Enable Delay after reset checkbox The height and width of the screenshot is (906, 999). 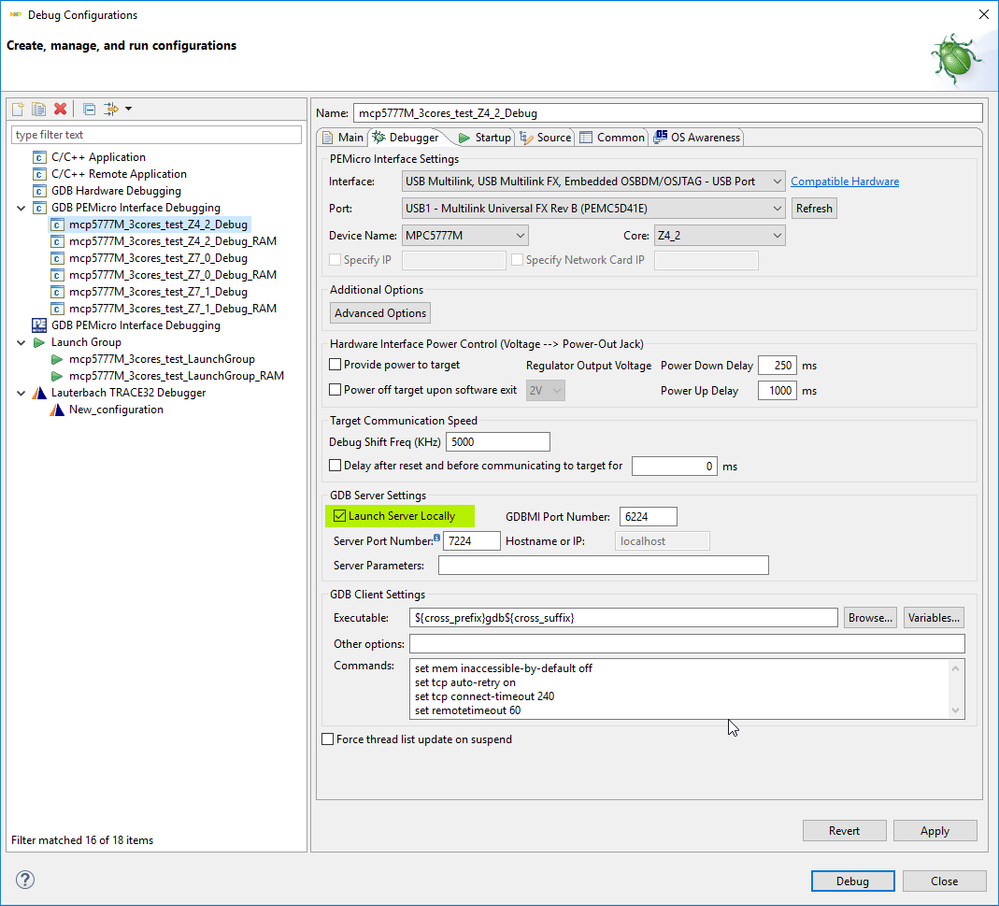335,466
